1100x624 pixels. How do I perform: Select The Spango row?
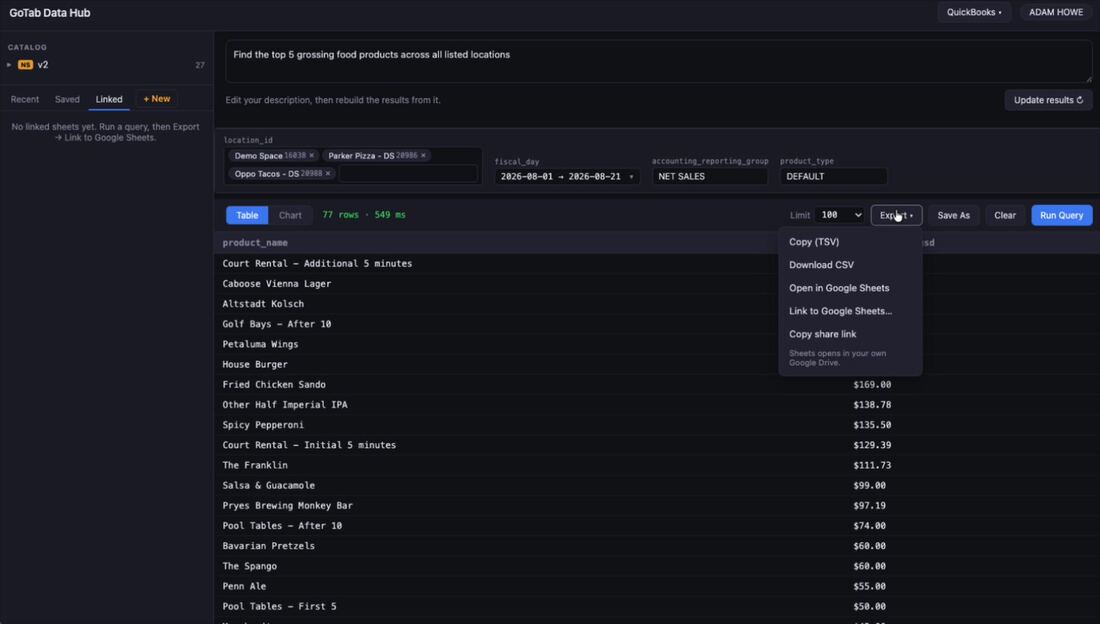click(x=657, y=566)
